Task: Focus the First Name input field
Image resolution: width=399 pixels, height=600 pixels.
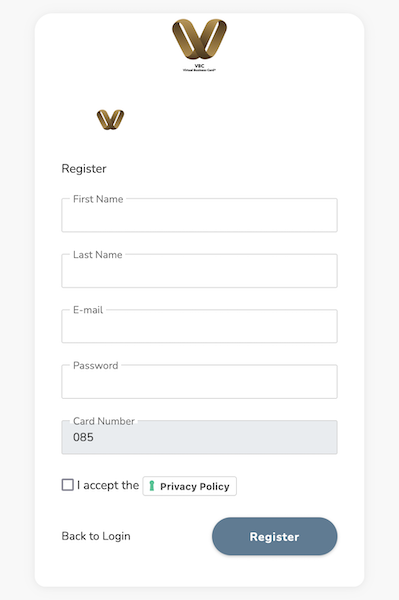Action: pos(199,215)
